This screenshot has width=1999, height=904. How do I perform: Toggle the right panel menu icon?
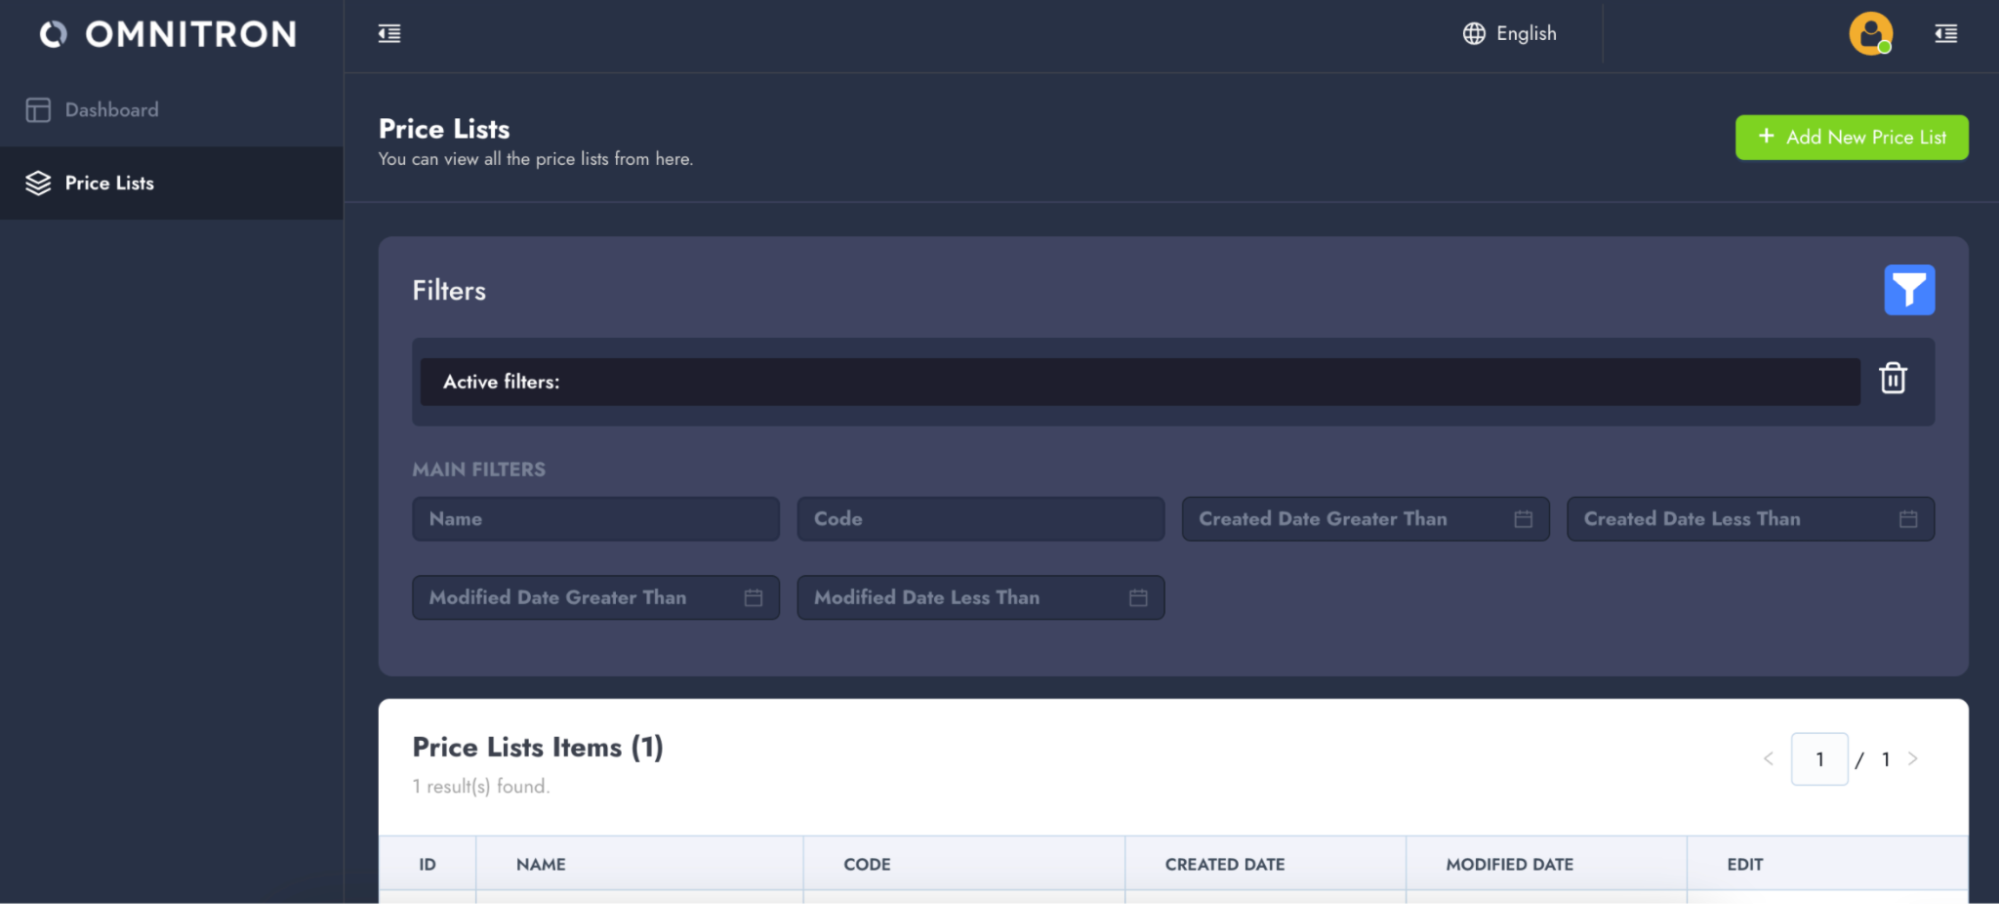pyautogui.click(x=1945, y=34)
